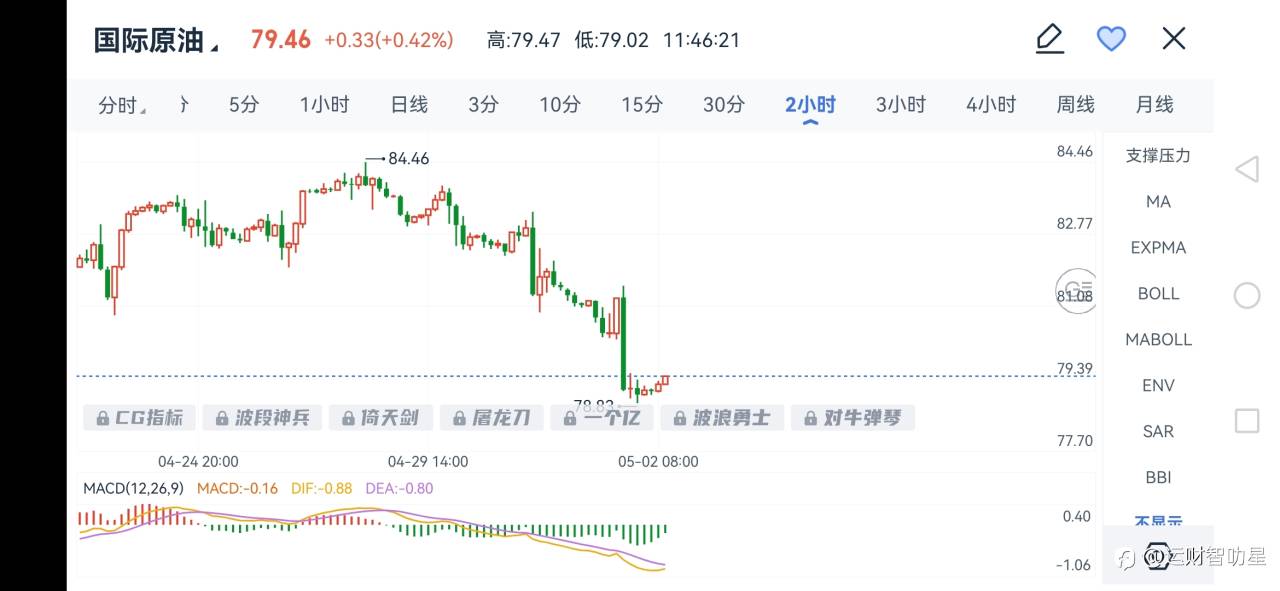Expand the 分时 timeframe dropdown

123,105
